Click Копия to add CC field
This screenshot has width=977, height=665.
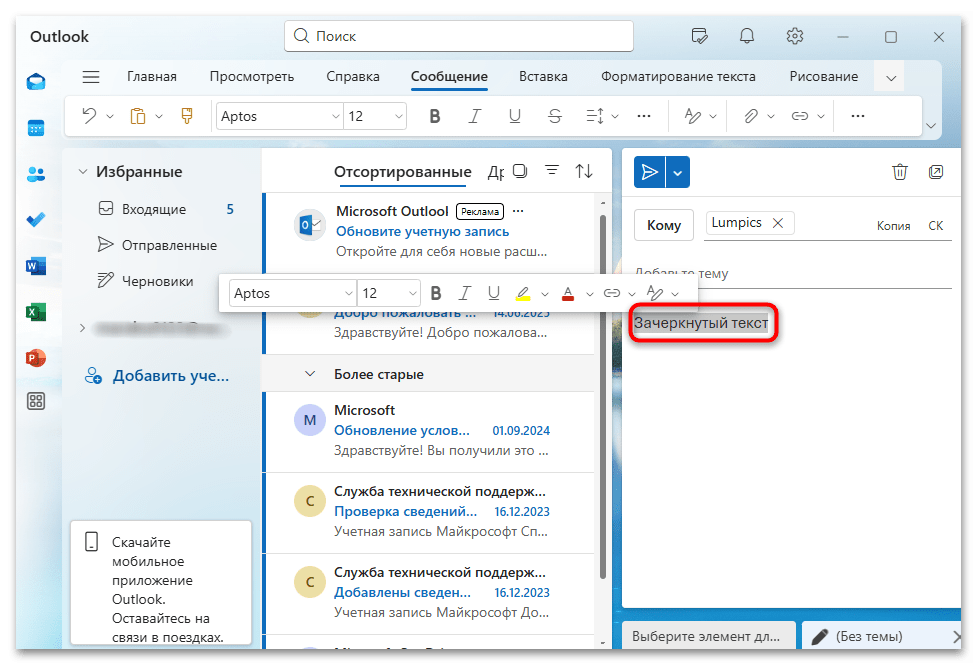894,226
